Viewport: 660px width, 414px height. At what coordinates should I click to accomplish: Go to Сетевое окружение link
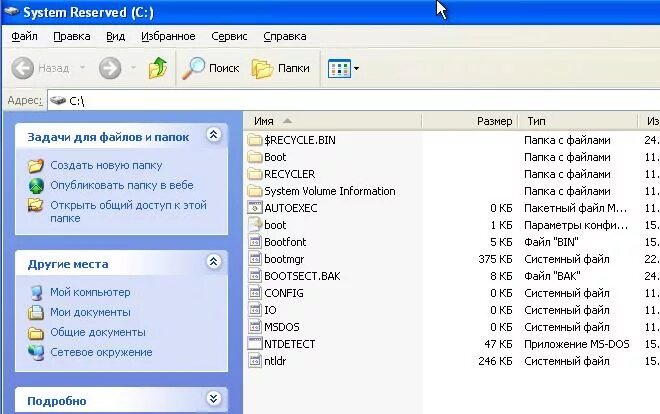tap(101, 352)
